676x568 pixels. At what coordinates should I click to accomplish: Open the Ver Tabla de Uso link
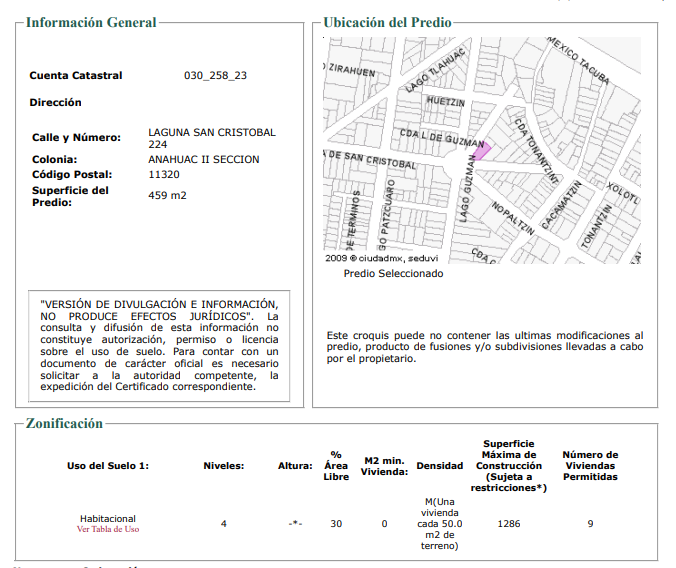point(108,529)
